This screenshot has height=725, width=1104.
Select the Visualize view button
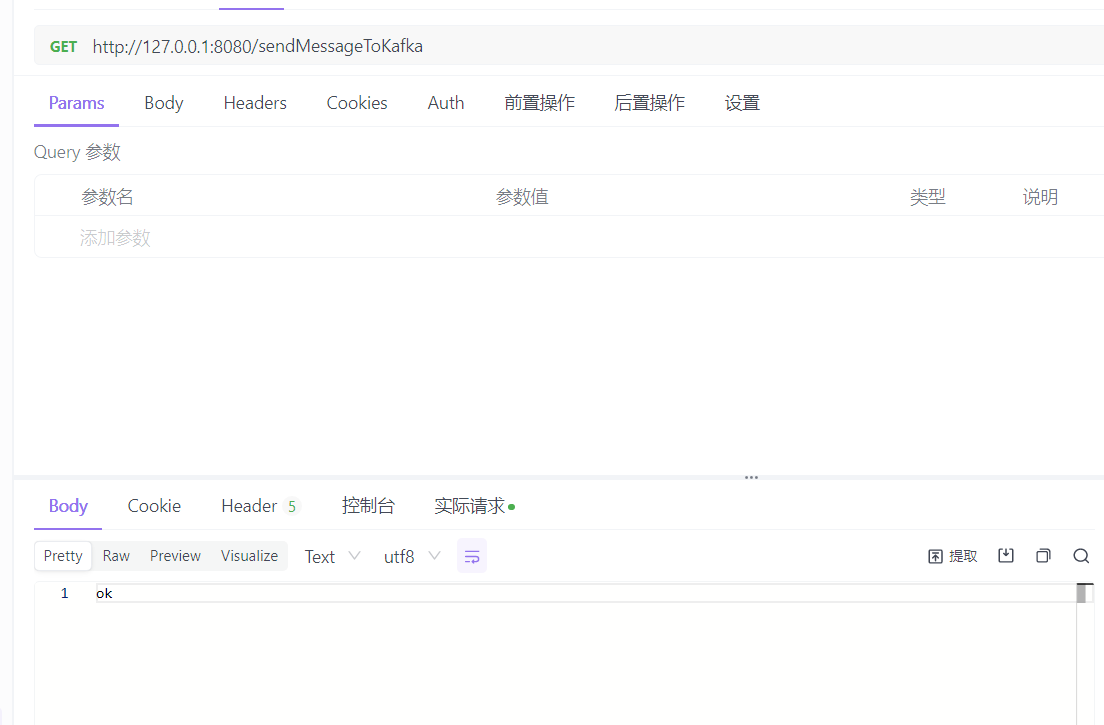click(249, 556)
